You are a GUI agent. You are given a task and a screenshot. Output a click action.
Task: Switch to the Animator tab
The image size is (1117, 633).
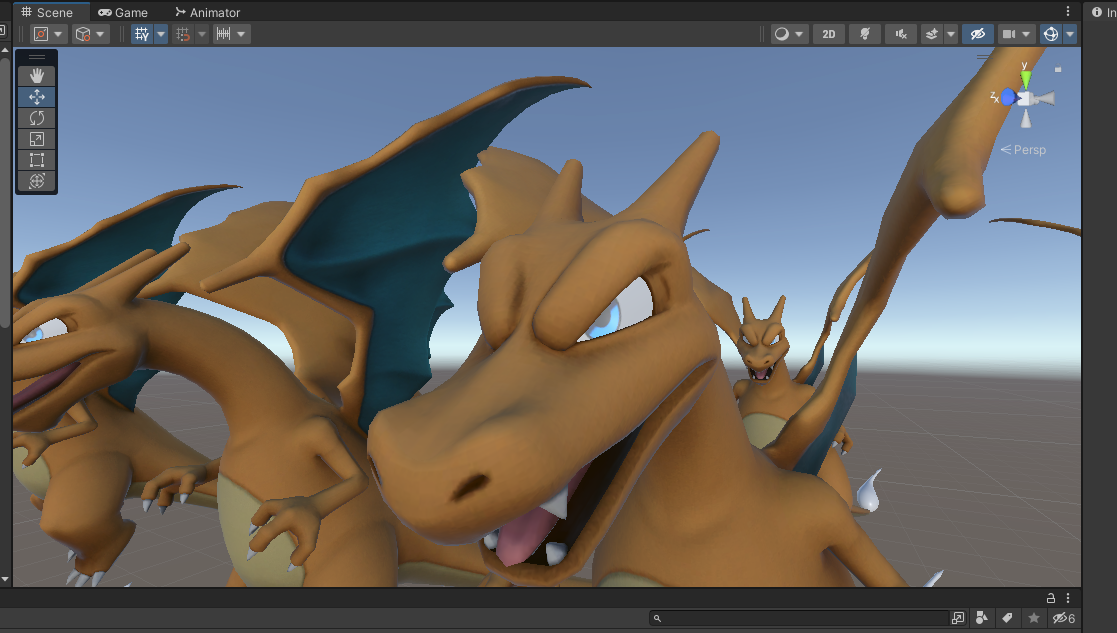pyautogui.click(x=207, y=12)
